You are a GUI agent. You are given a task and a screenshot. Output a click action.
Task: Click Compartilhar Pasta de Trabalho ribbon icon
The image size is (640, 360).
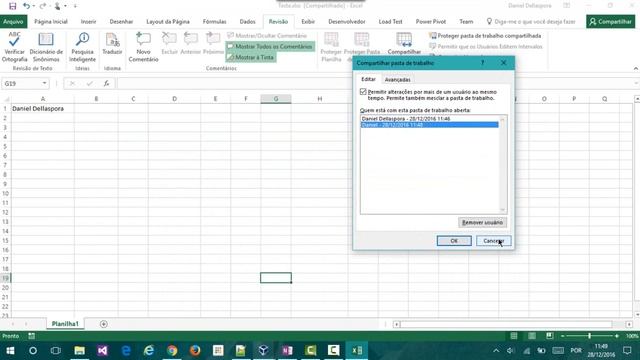click(404, 44)
